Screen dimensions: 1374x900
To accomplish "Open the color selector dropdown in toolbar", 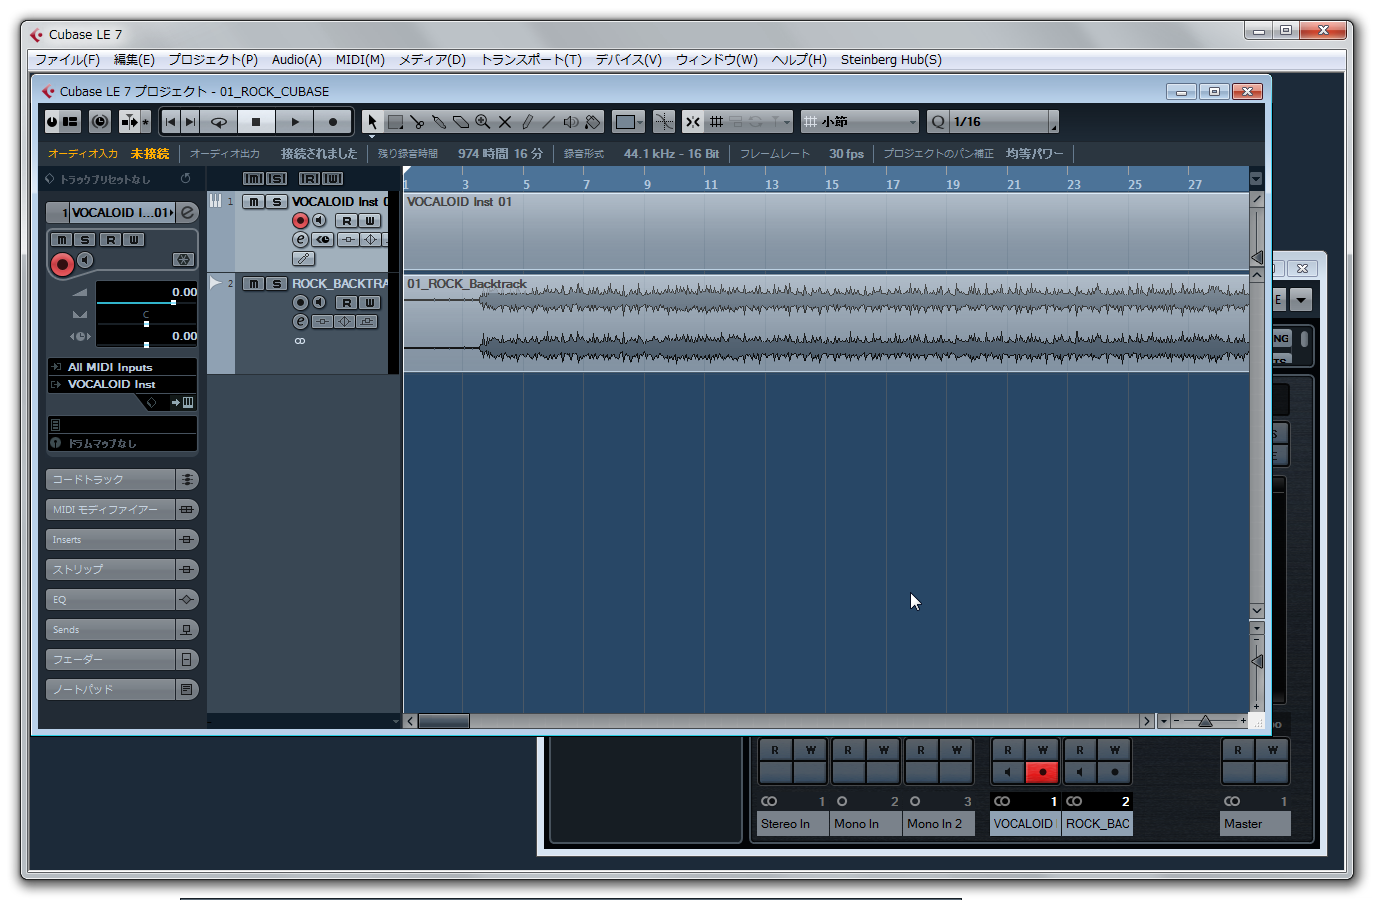I will coord(629,122).
